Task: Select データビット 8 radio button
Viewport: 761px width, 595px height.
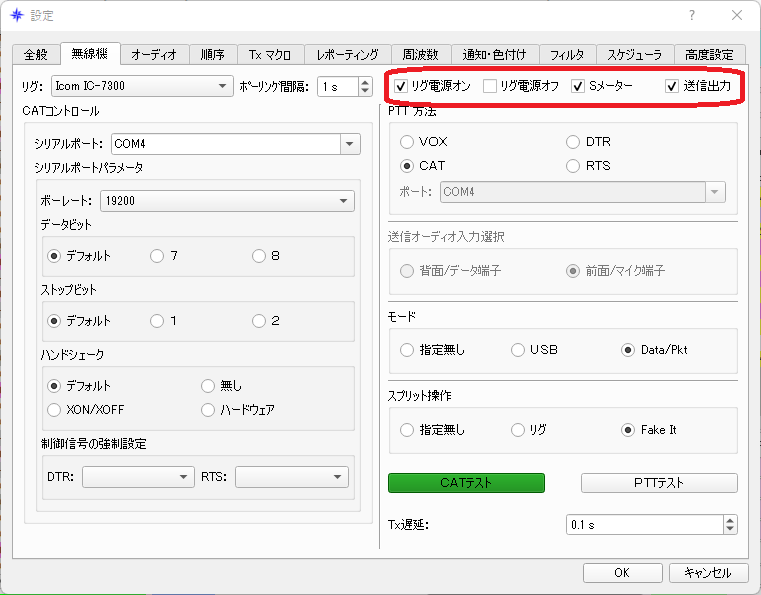Action: 259,256
